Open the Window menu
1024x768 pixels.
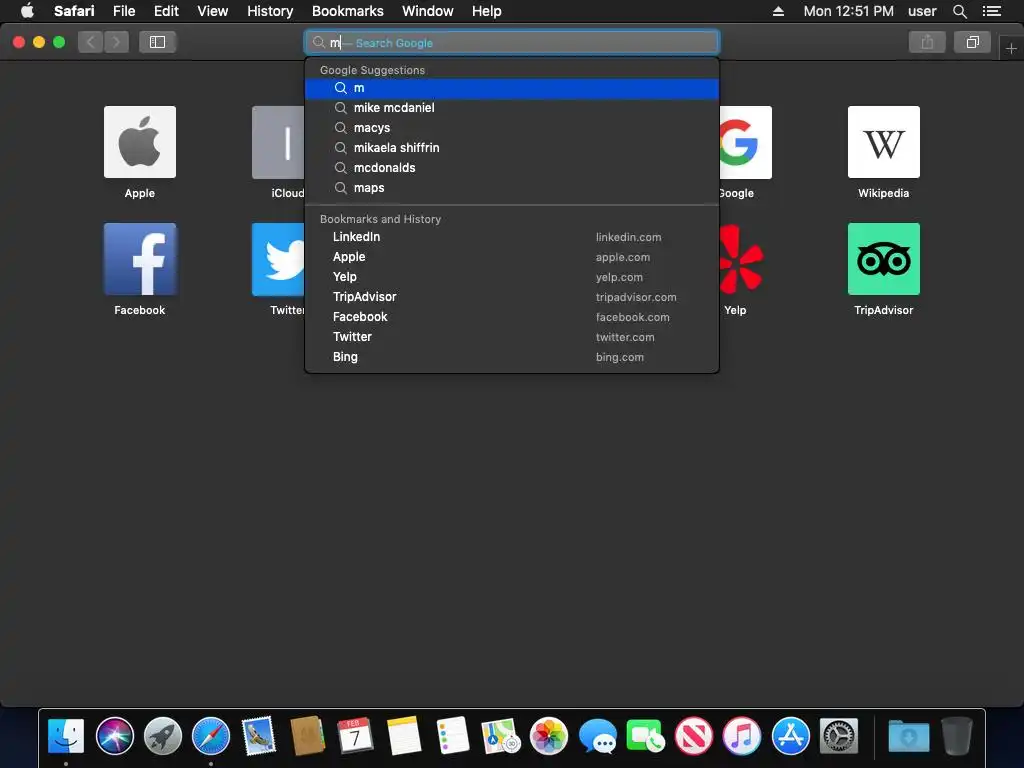(428, 11)
